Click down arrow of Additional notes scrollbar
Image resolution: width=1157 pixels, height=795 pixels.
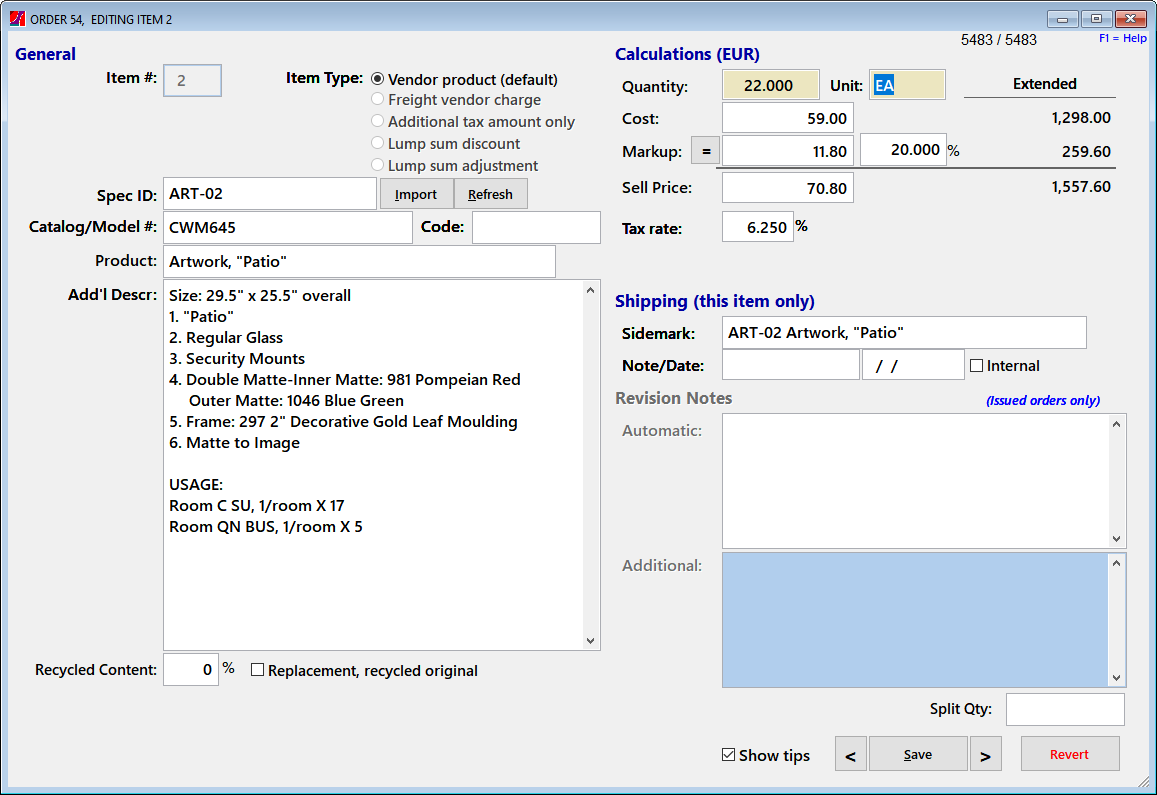pyautogui.click(x=1116, y=677)
